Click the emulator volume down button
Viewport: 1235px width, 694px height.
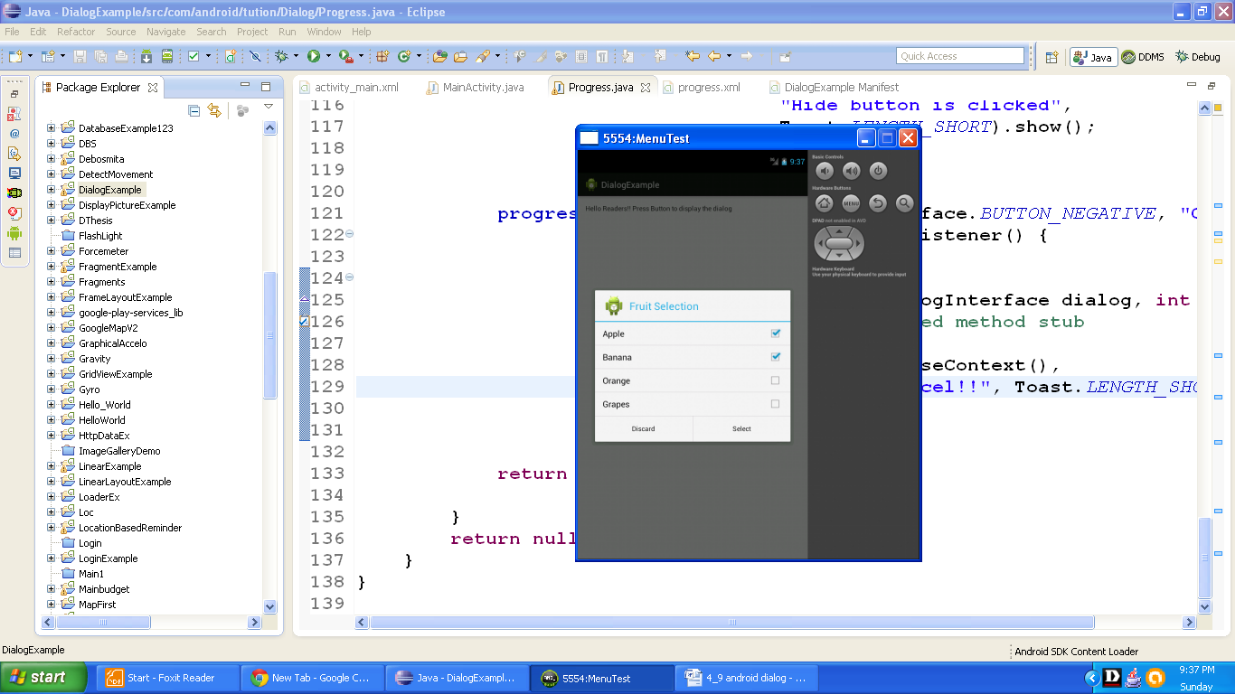coord(825,171)
